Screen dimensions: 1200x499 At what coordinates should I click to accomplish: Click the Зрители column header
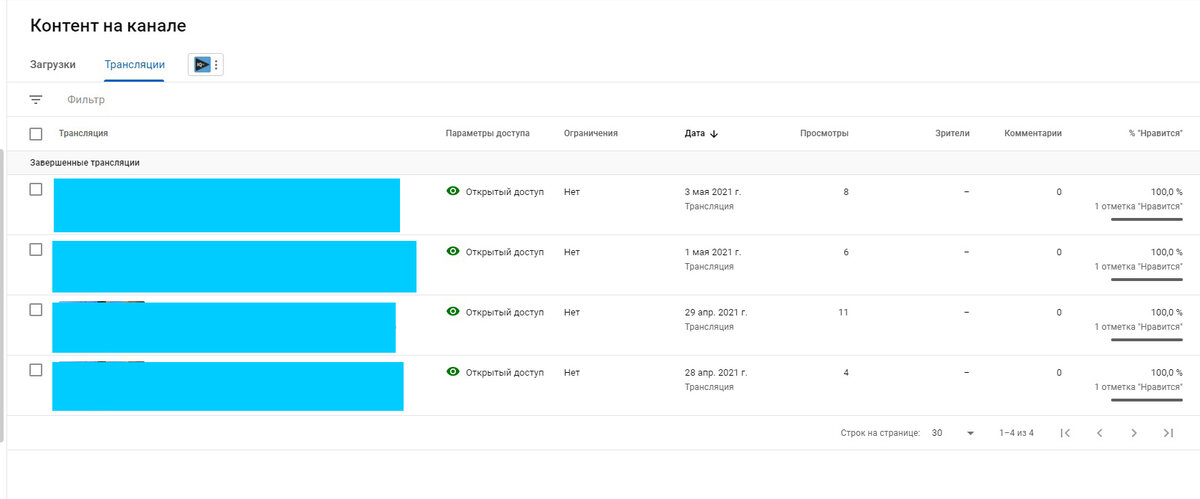tap(952, 134)
